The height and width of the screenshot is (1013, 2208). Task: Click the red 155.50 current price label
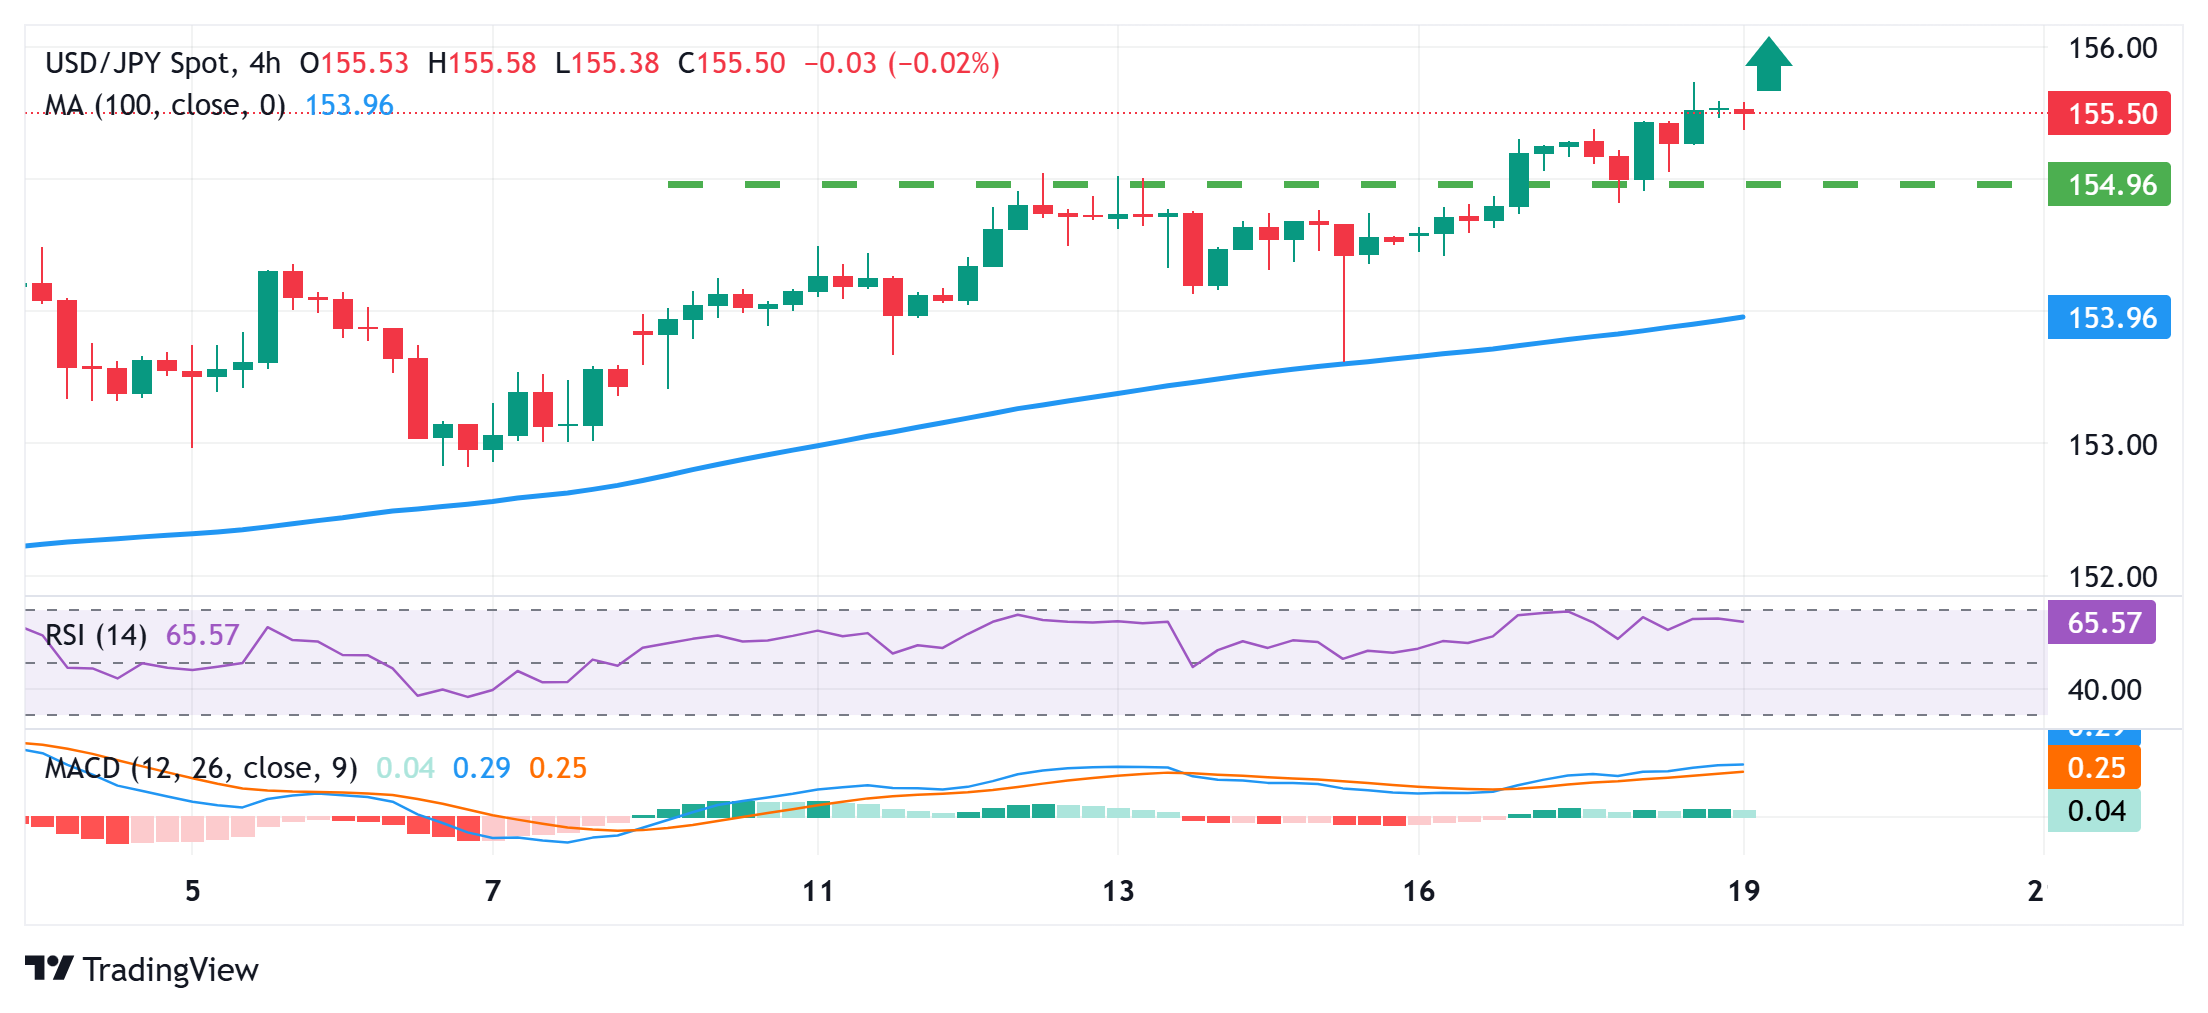[x=2110, y=114]
